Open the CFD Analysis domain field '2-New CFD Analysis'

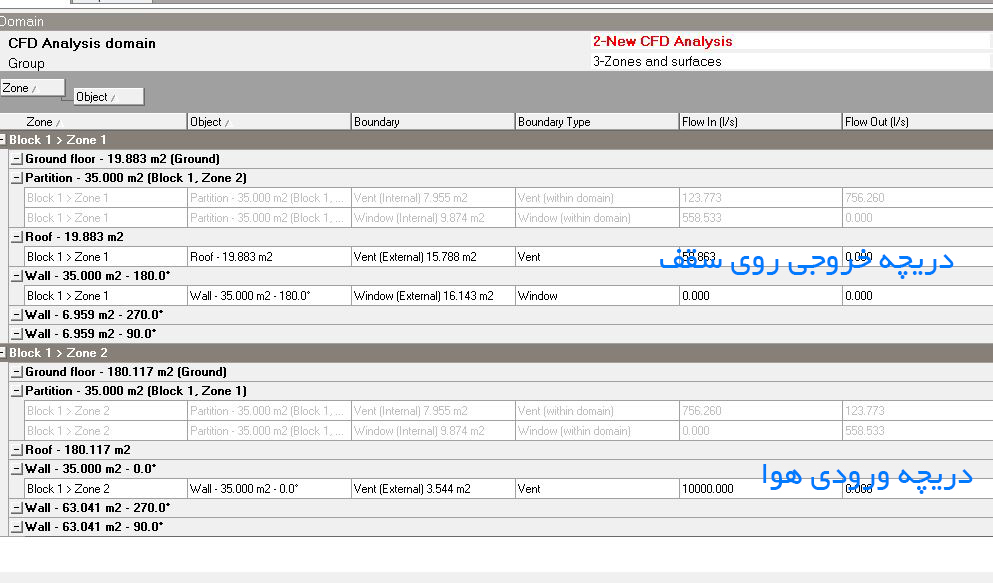(790, 42)
